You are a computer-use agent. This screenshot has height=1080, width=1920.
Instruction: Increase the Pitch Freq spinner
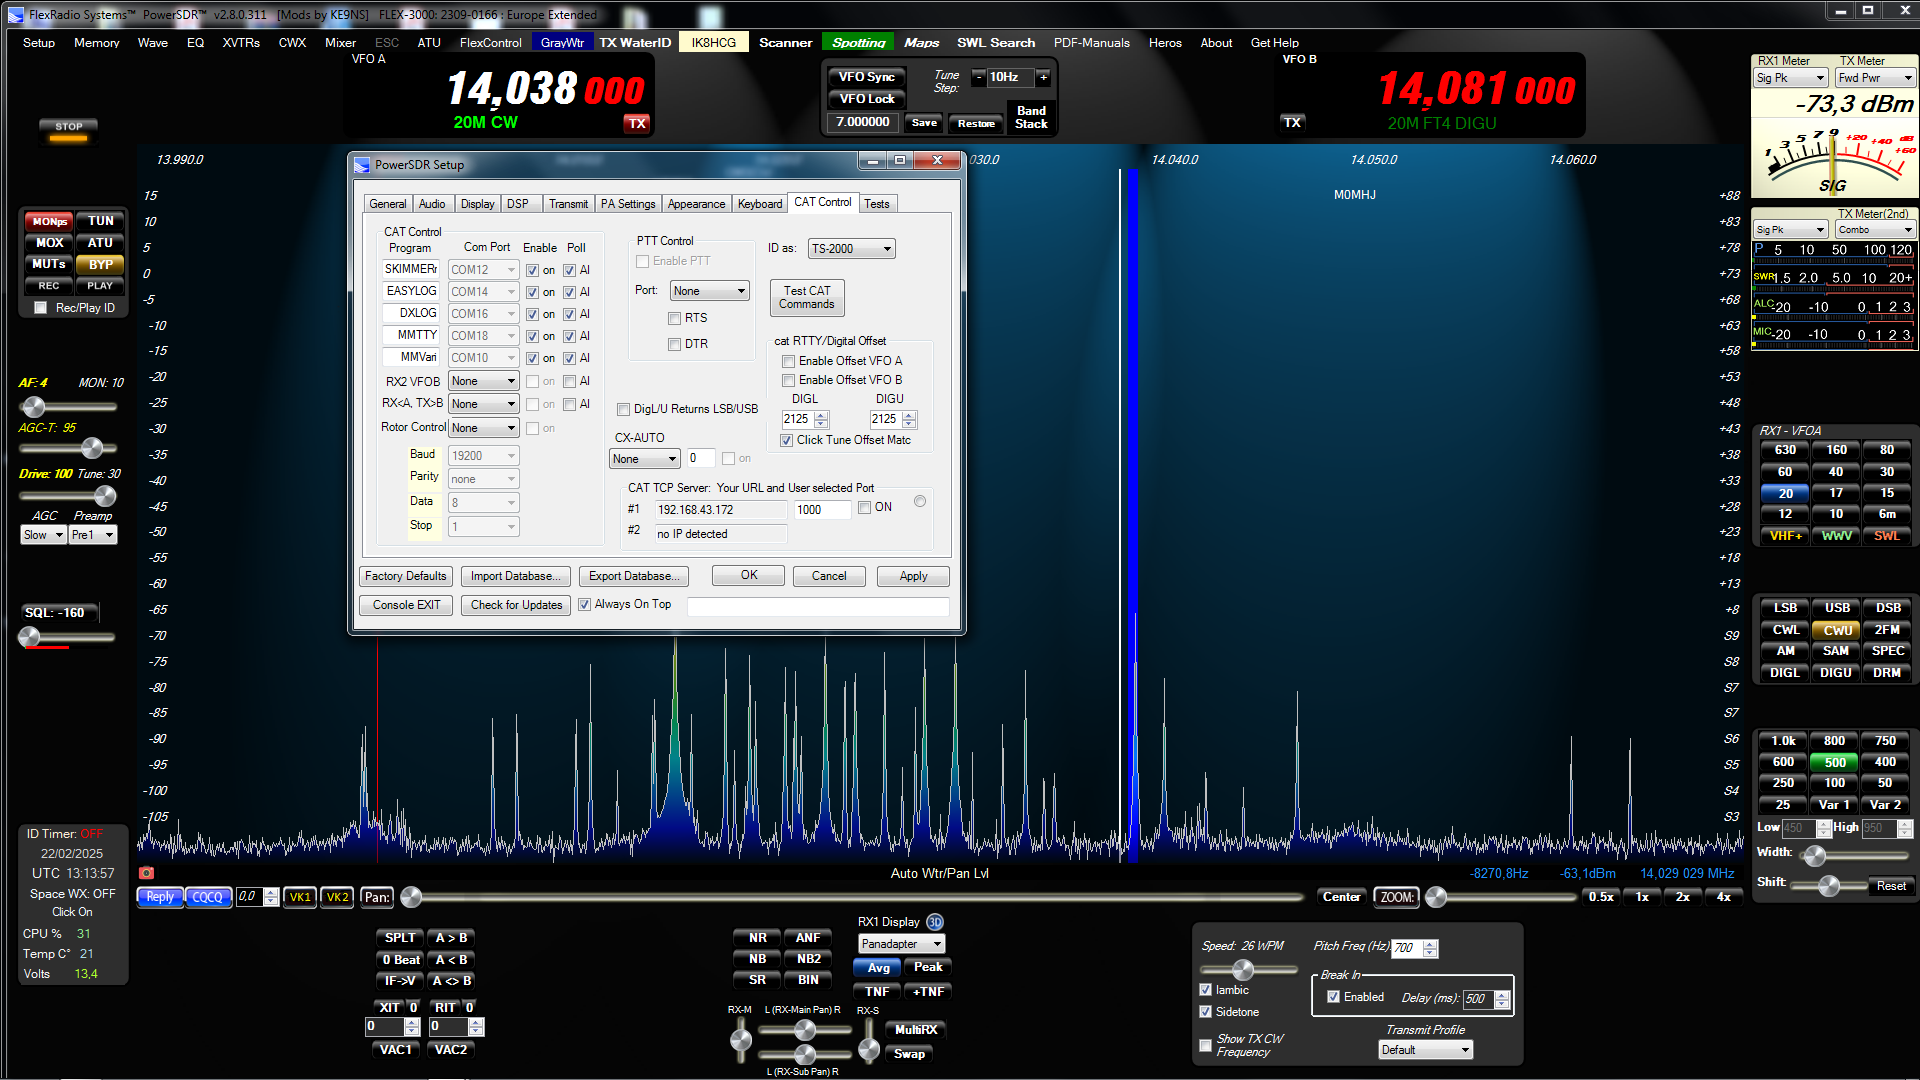click(x=1430, y=943)
